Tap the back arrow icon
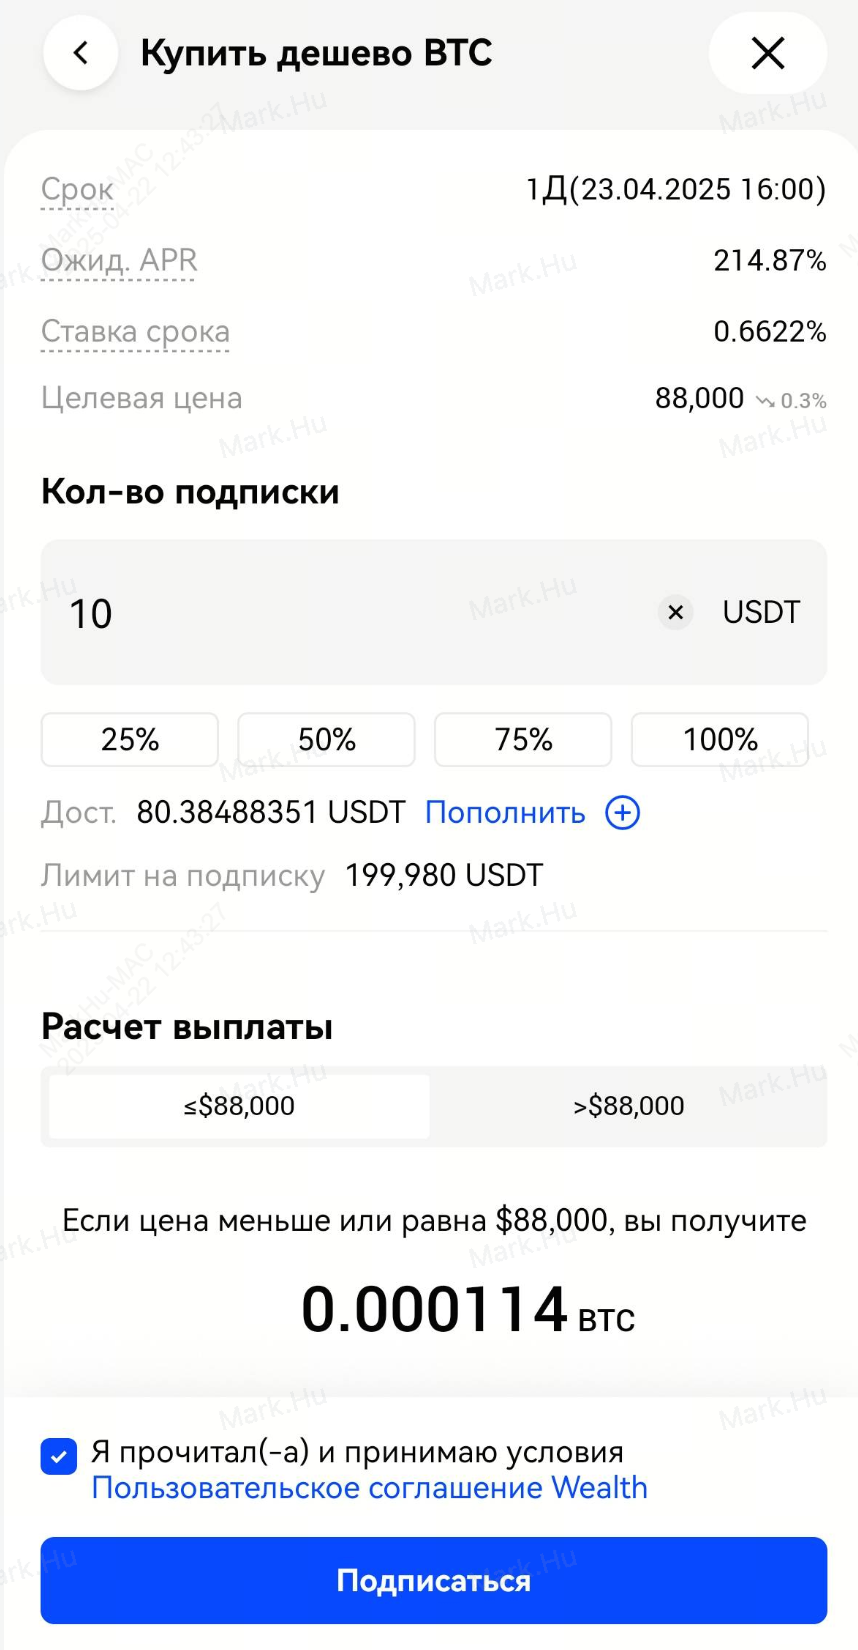The width and height of the screenshot is (858, 1650). point(81,53)
